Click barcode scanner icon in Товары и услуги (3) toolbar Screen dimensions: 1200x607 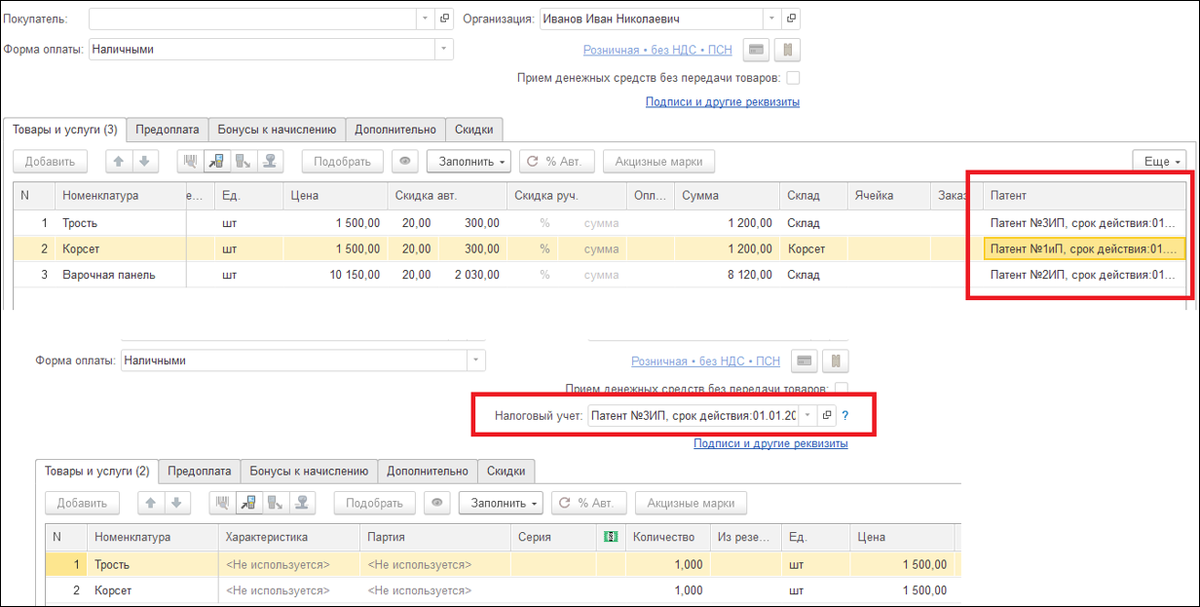pyautogui.click(x=190, y=161)
